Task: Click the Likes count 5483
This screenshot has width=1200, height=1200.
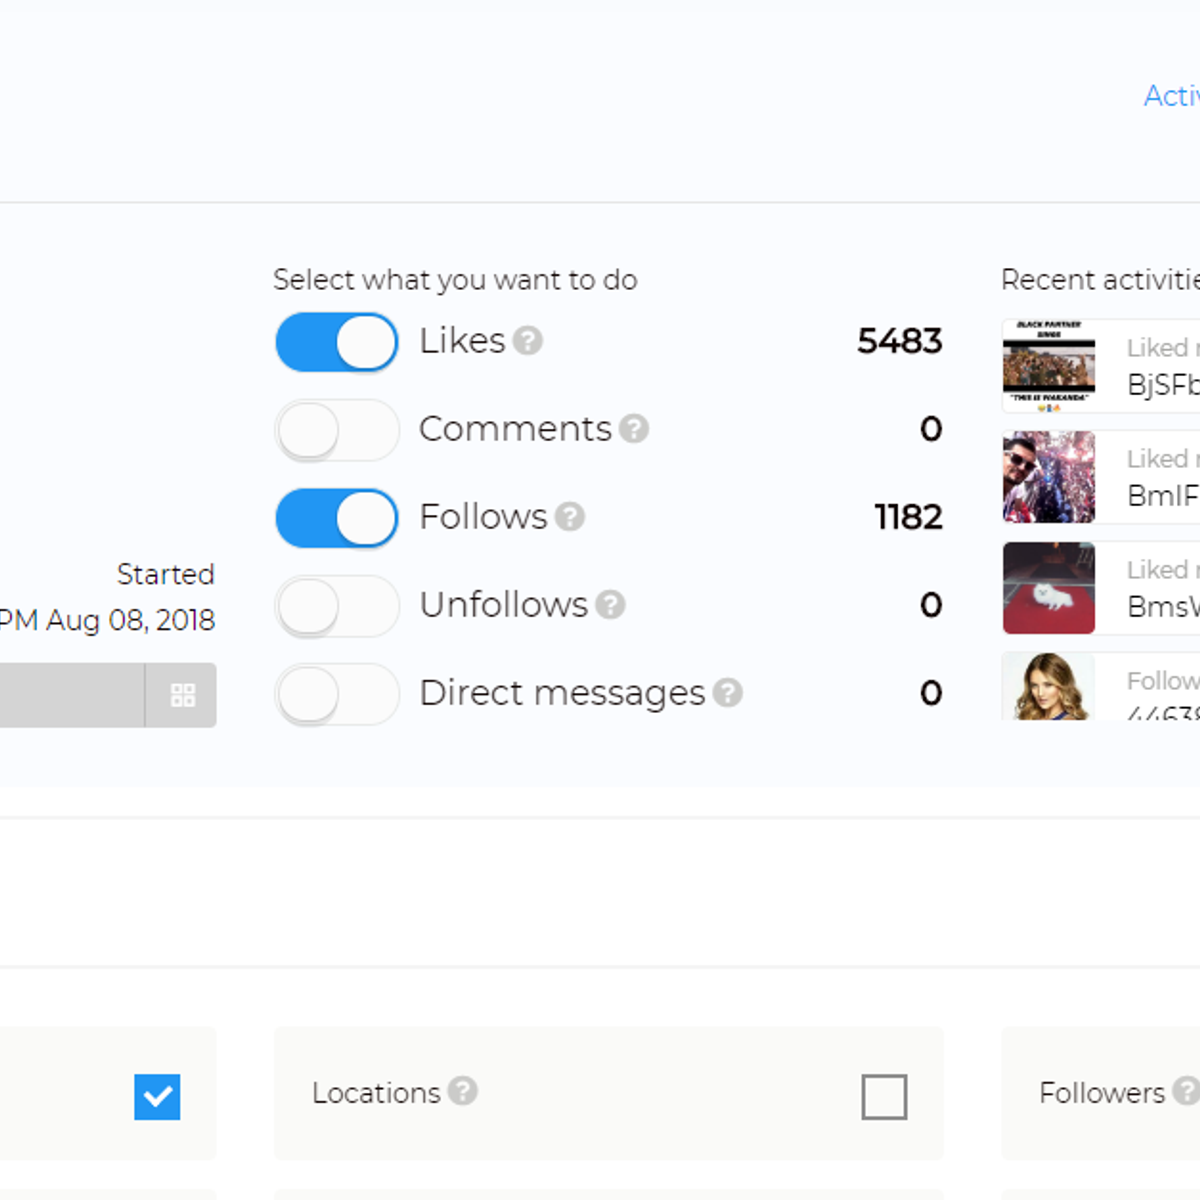Action: click(x=900, y=341)
